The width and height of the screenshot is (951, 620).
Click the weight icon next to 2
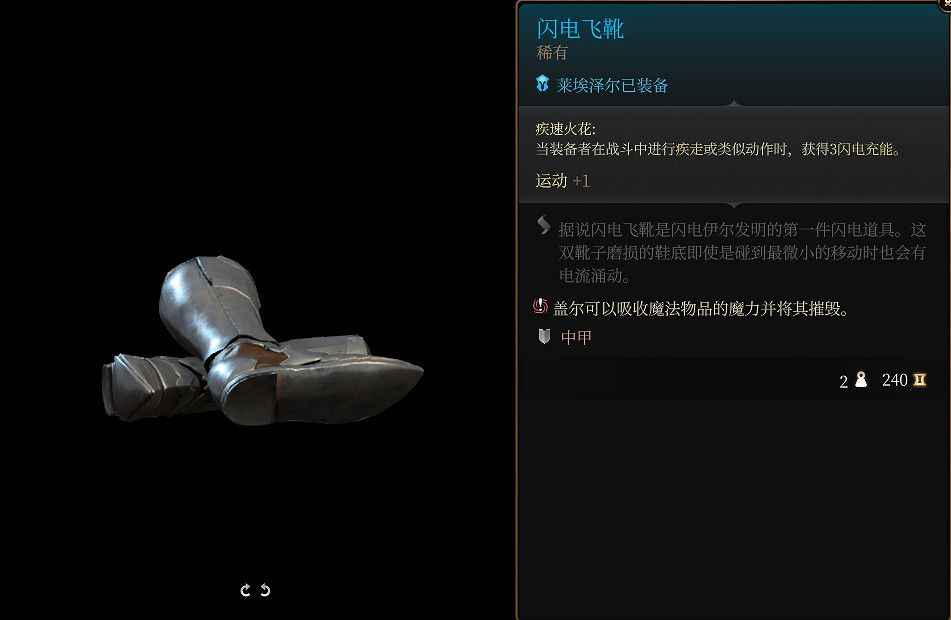click(x=861, y=380)
